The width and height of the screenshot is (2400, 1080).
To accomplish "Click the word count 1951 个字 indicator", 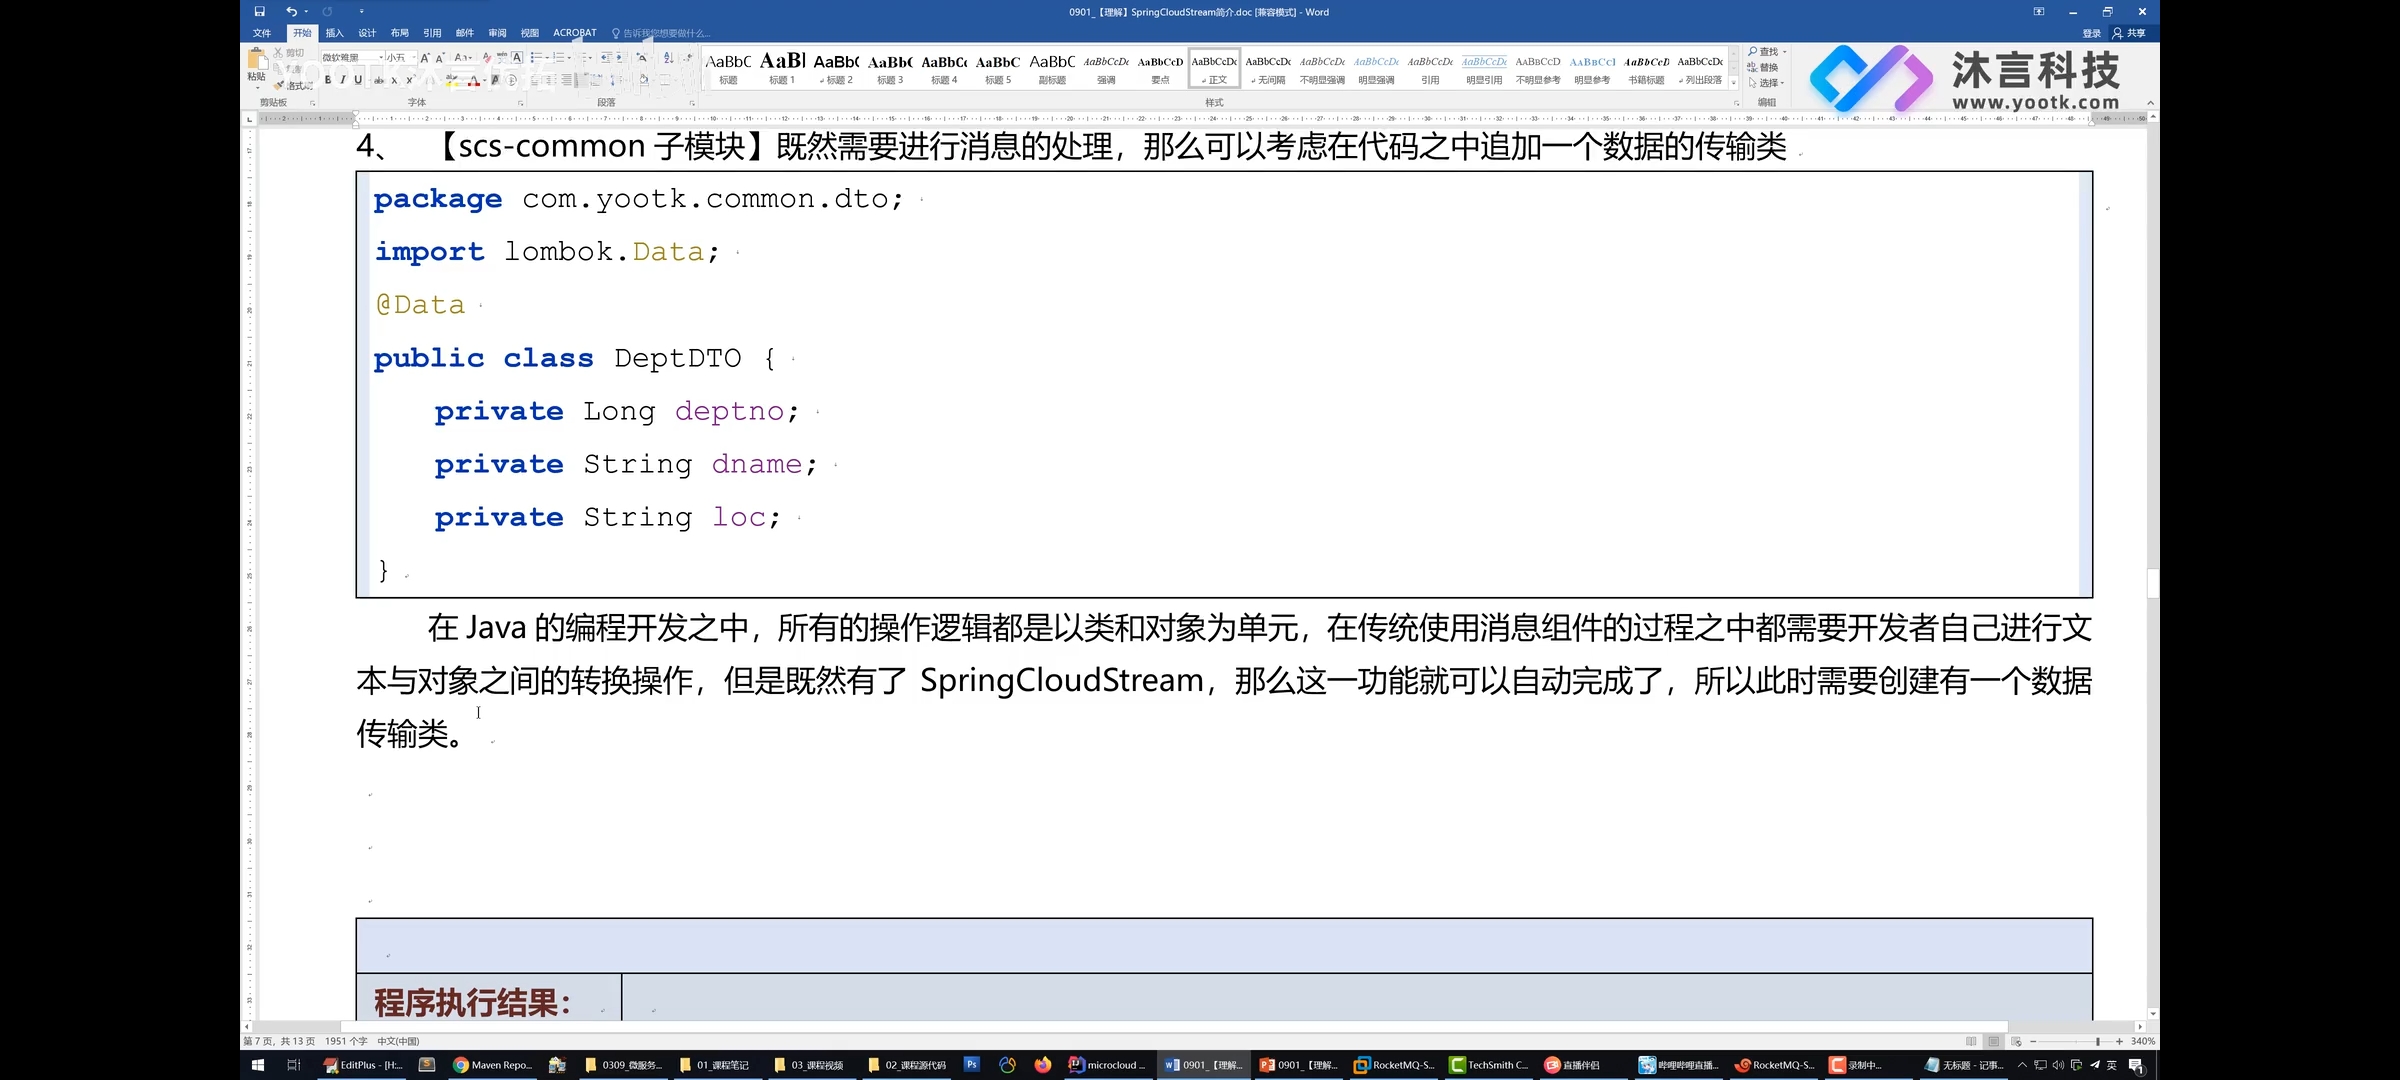I will pyautogui.click(x=346, y=1041).
